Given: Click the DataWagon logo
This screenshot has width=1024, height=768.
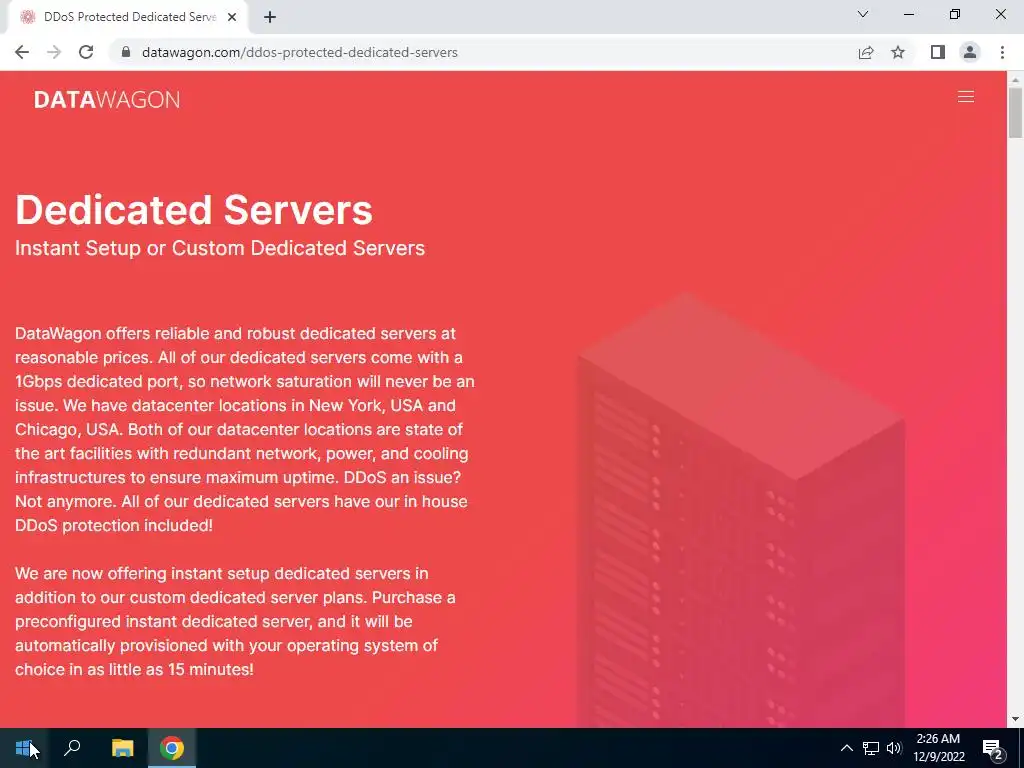Looking at the screenshot, I should point(106,99).
